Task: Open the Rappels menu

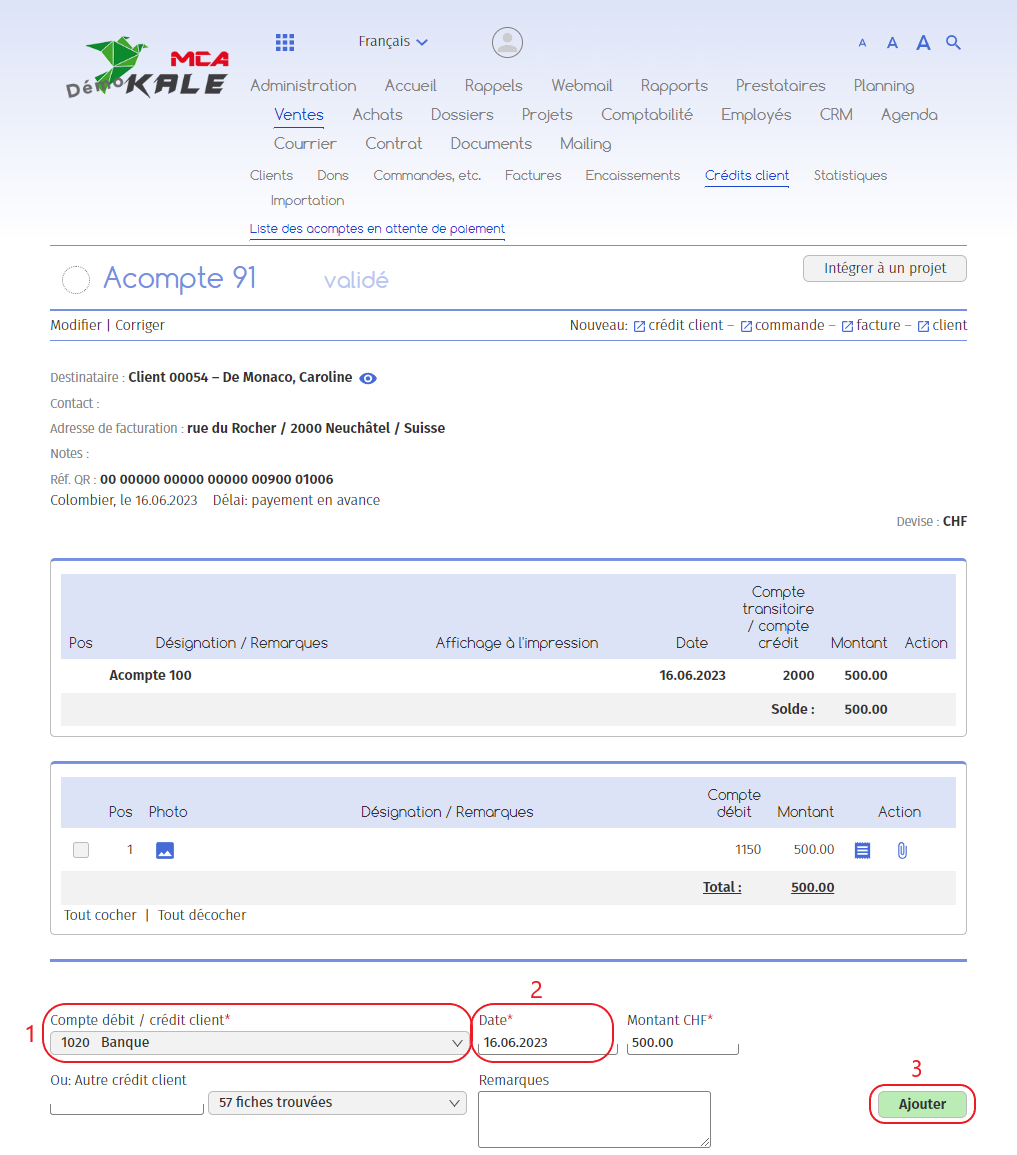Action: coord(493,85)
